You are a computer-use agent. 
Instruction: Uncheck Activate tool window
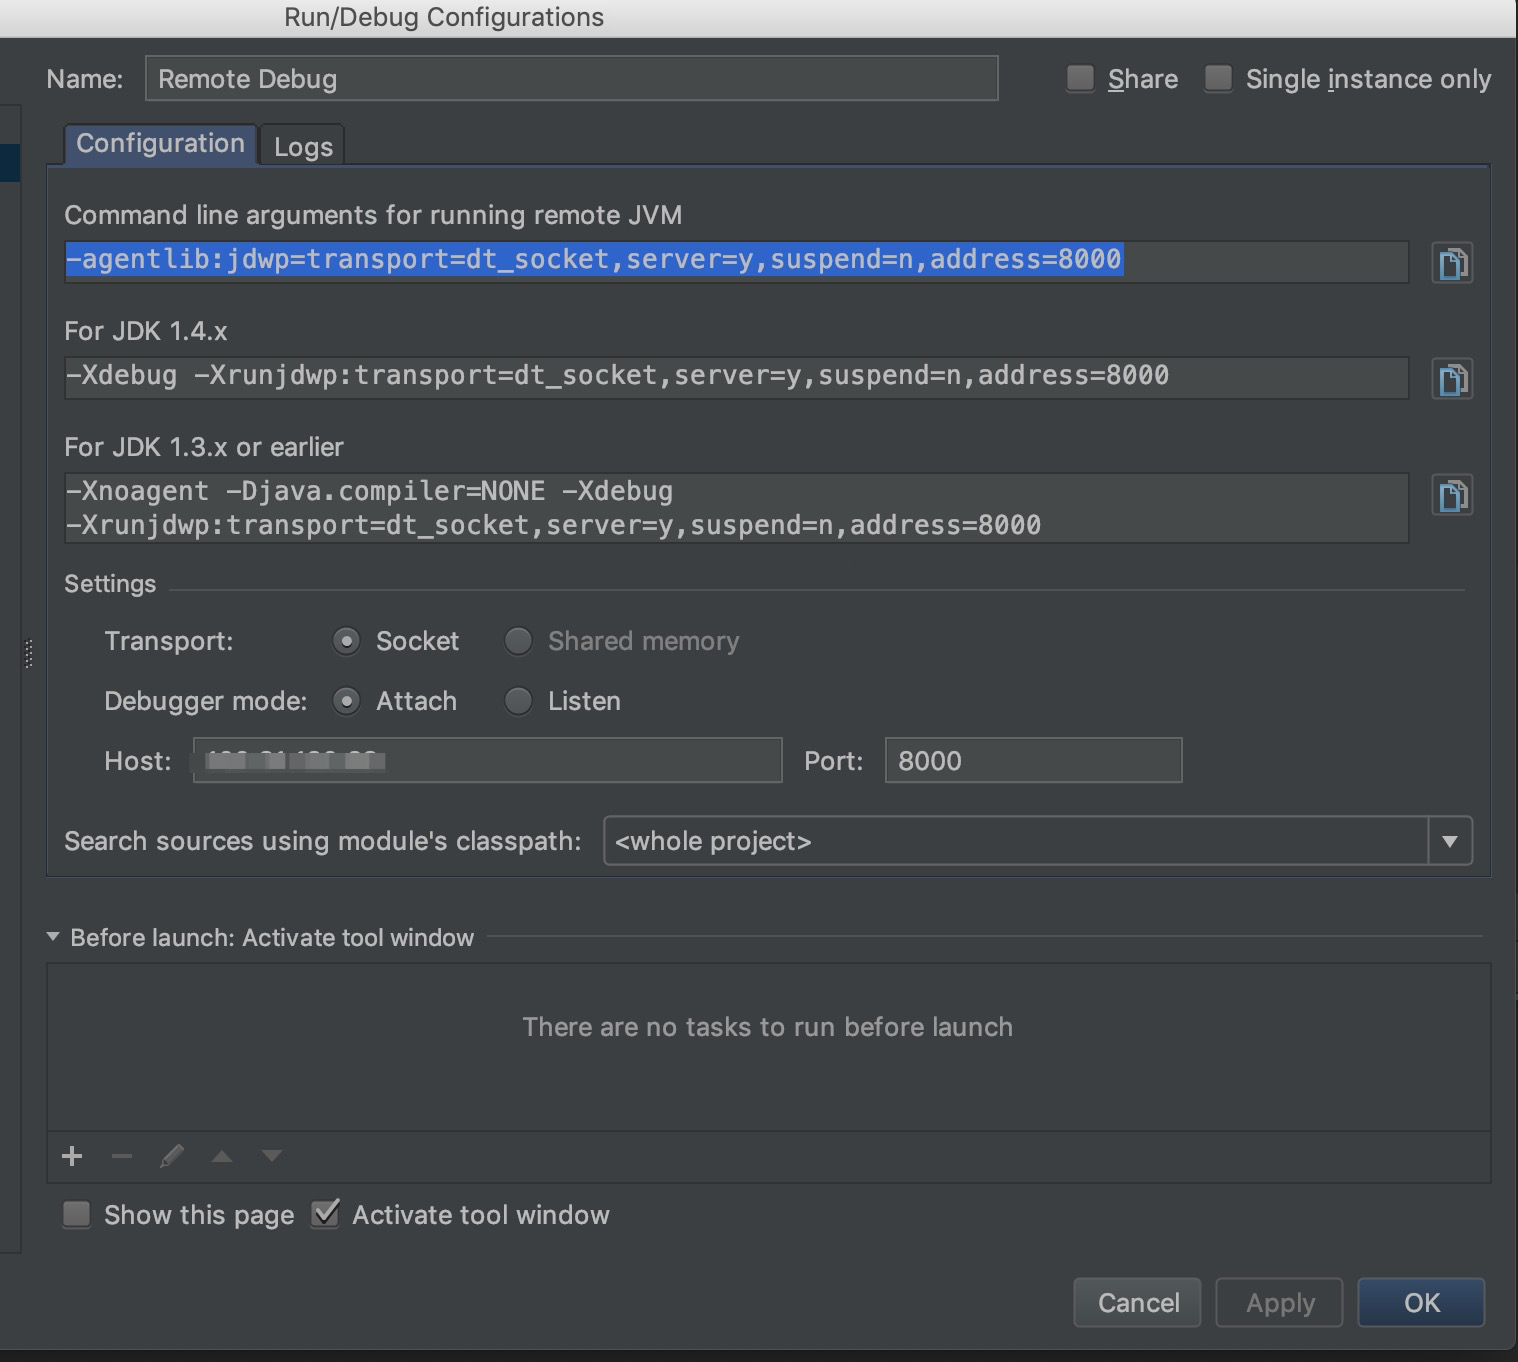point(325,1214)
